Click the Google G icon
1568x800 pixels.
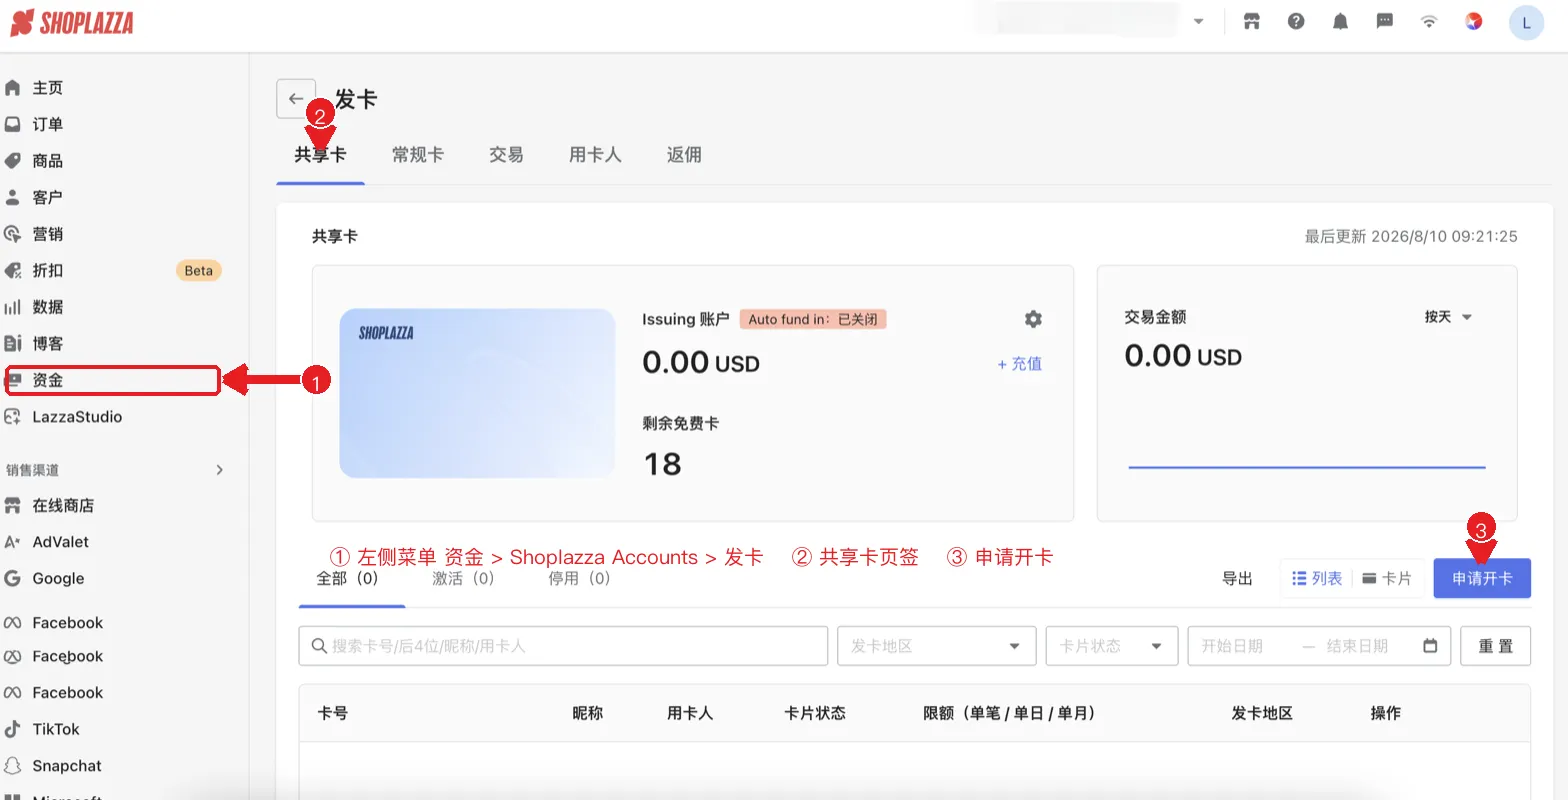13,578
